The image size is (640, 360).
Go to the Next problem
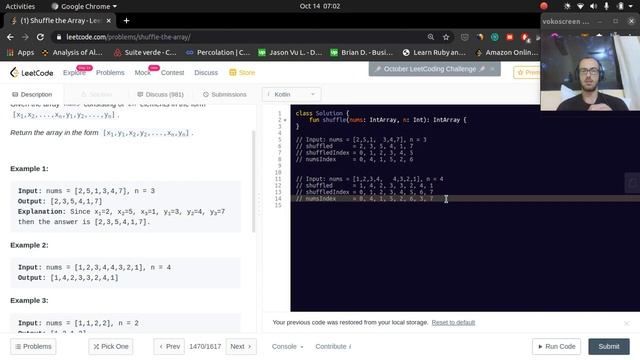pos(241,347)
